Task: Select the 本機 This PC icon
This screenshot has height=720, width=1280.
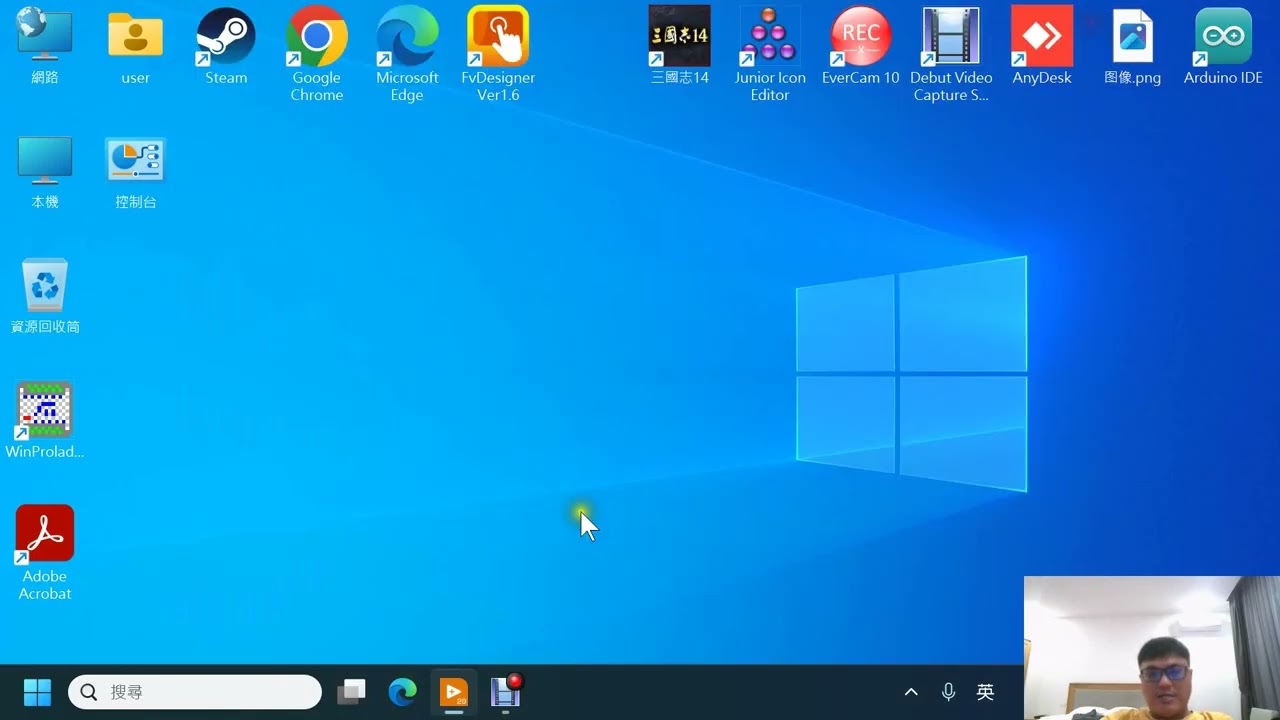Action: (45, 172)
